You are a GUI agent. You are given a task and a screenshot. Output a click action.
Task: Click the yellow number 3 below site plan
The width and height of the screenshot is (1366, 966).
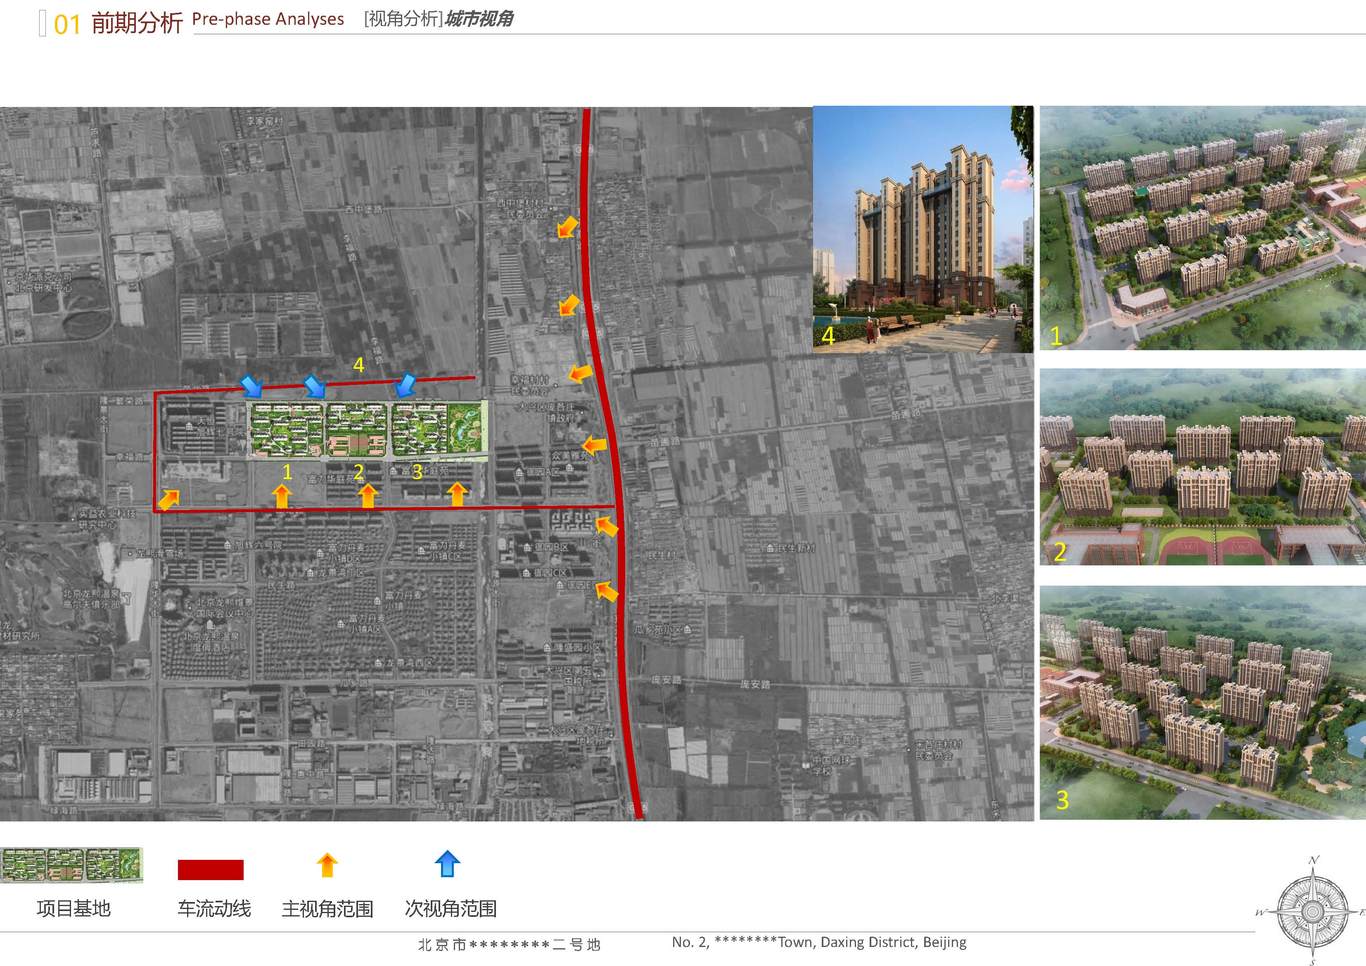pyautogui.click(x=417, y=471)
